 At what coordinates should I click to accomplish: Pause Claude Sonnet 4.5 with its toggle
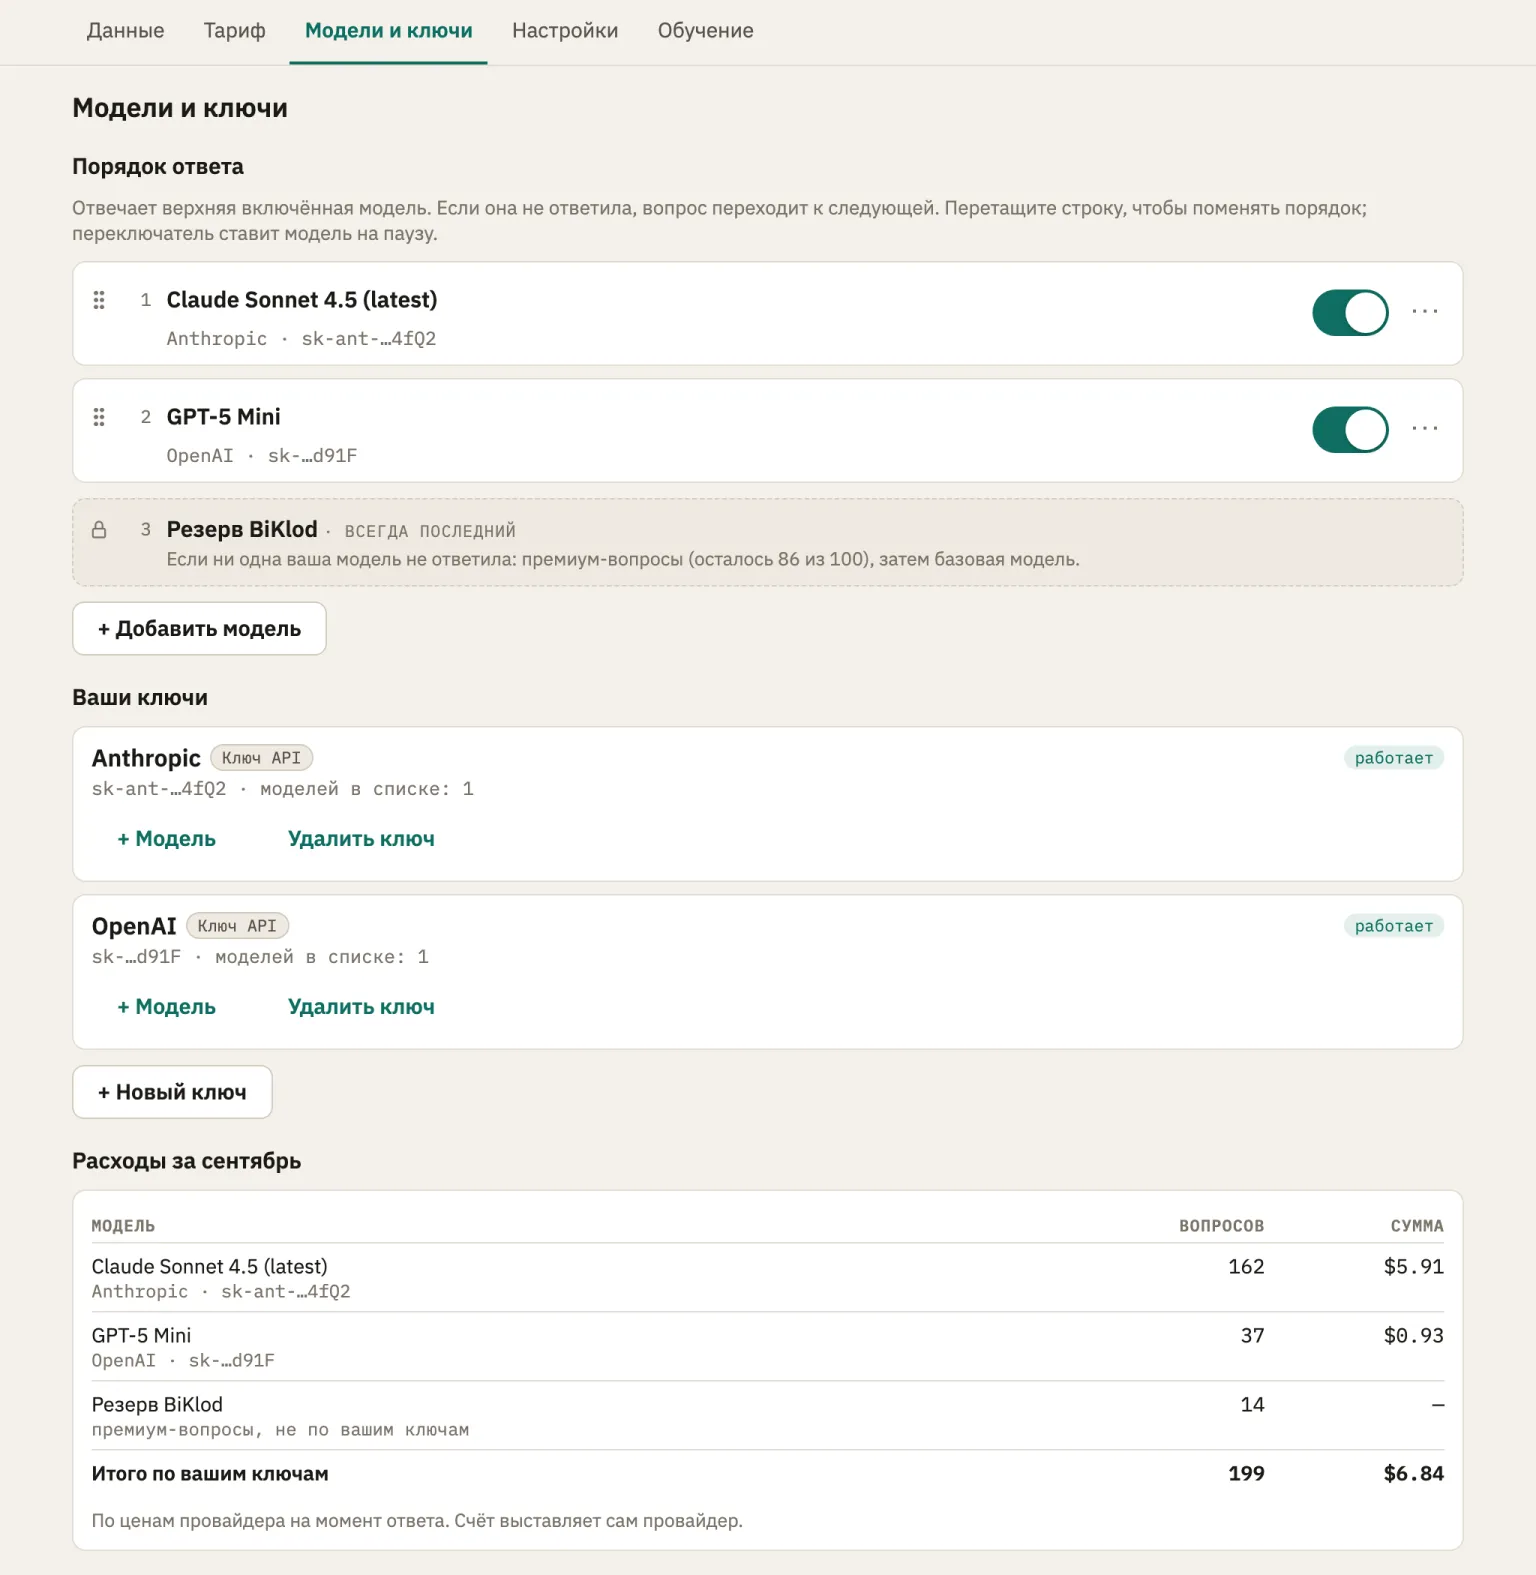1350,313
